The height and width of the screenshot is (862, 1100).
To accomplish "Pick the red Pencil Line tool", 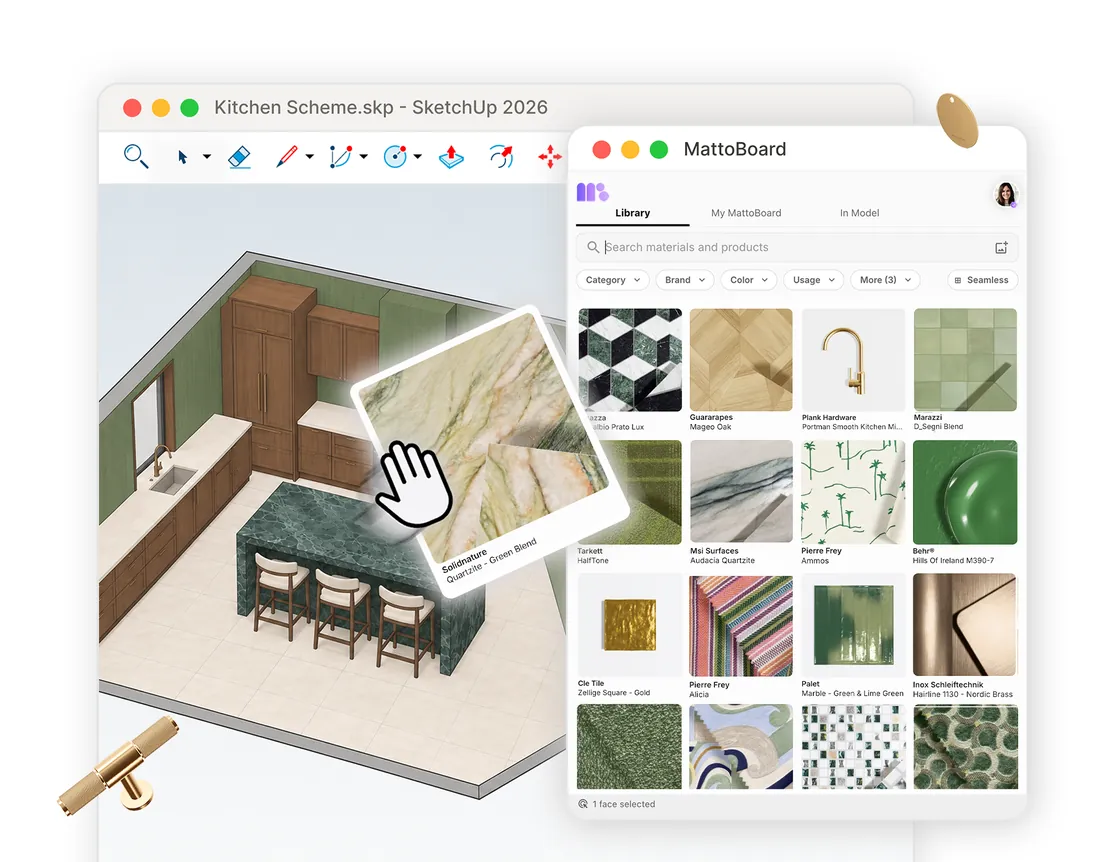I will (286, 156).
